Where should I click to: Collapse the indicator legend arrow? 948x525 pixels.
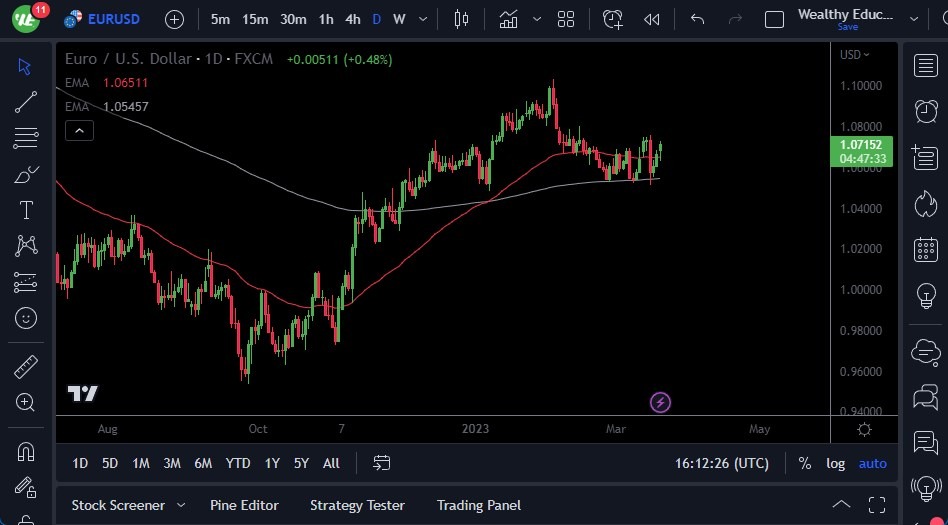tap(79, 130)
